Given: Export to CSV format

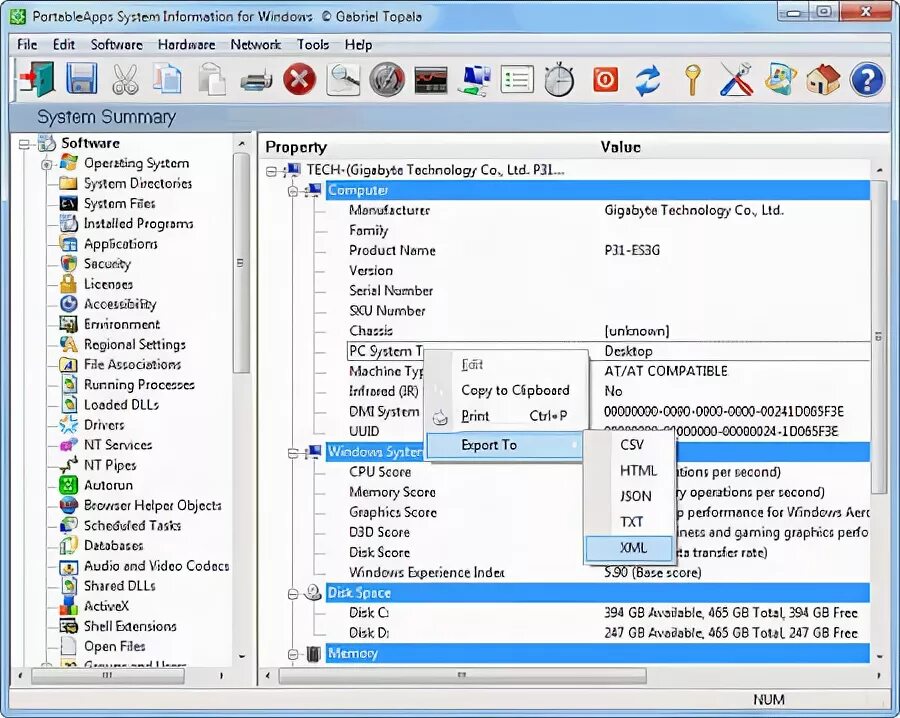Looking at the screenshot, I should [x=629, y=445].
